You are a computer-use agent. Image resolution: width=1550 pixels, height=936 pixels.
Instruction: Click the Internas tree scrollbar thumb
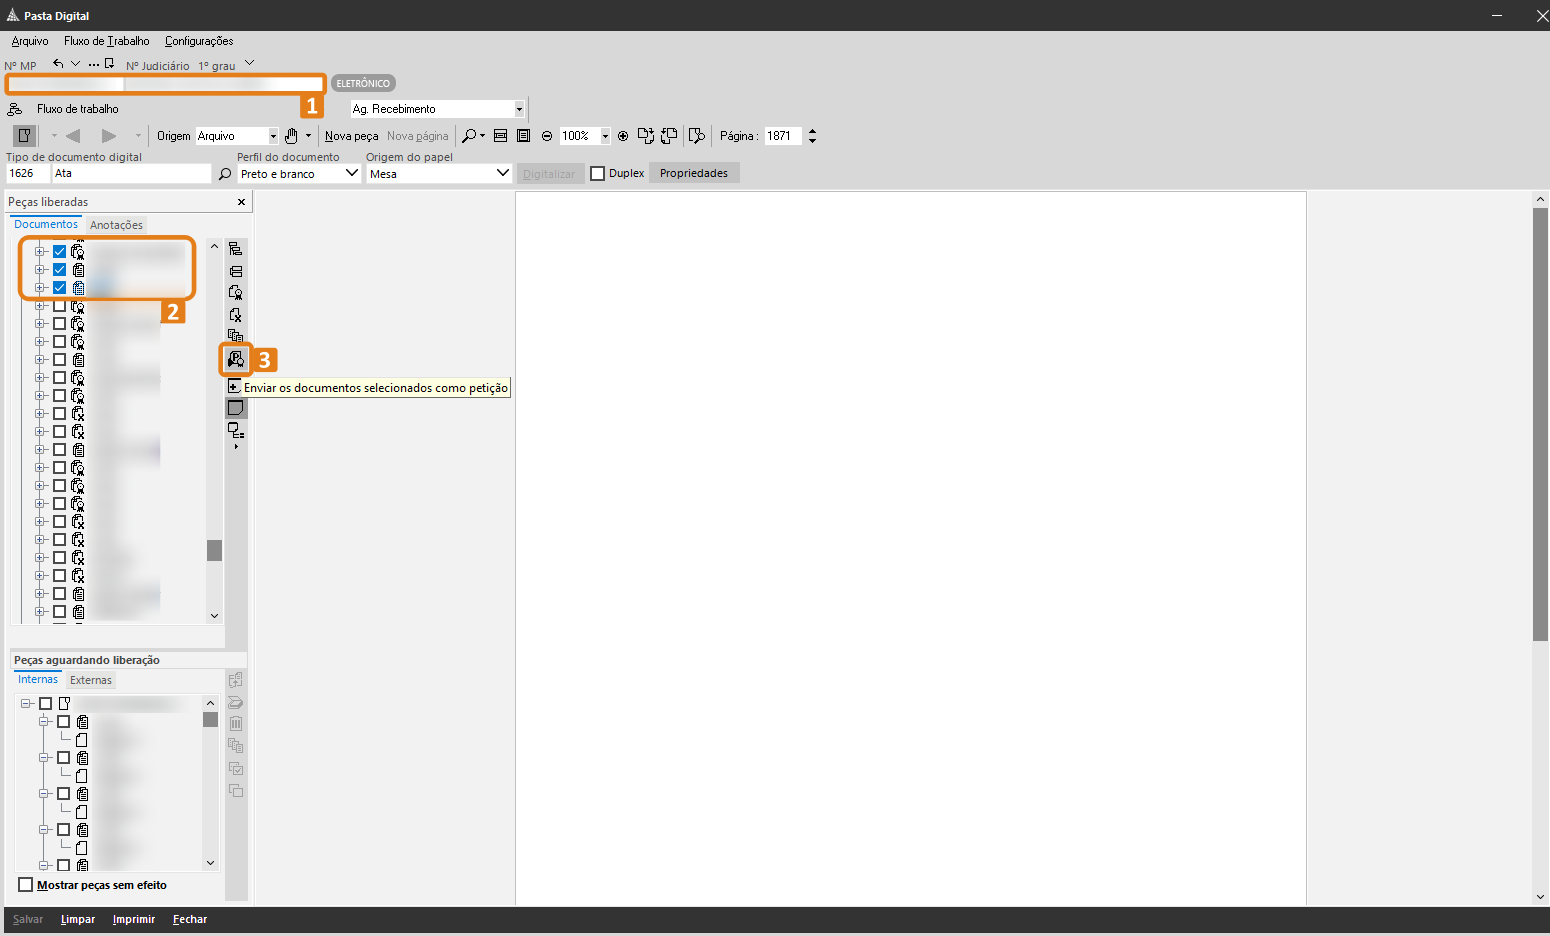[210, 719]
